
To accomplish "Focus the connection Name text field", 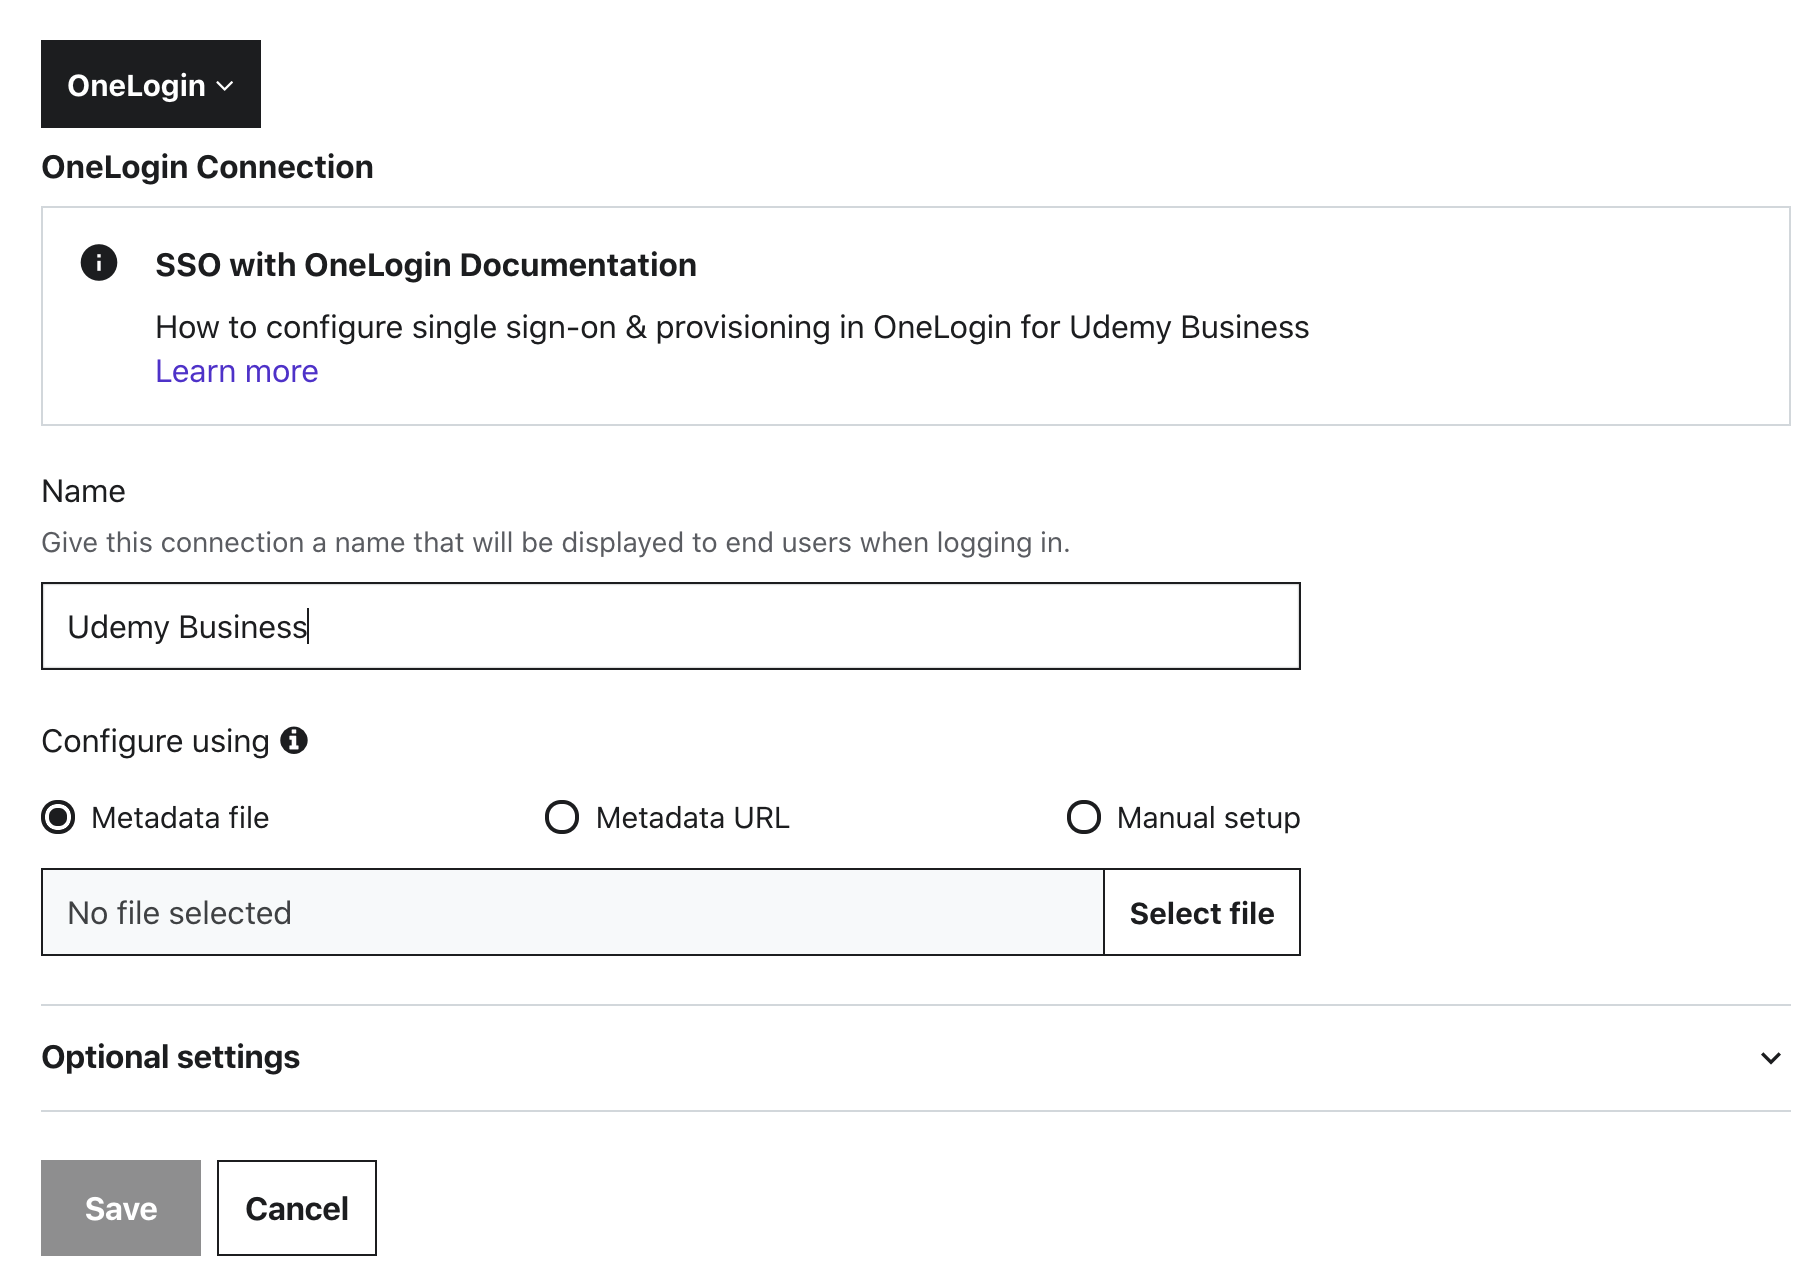I will (670, 626).
